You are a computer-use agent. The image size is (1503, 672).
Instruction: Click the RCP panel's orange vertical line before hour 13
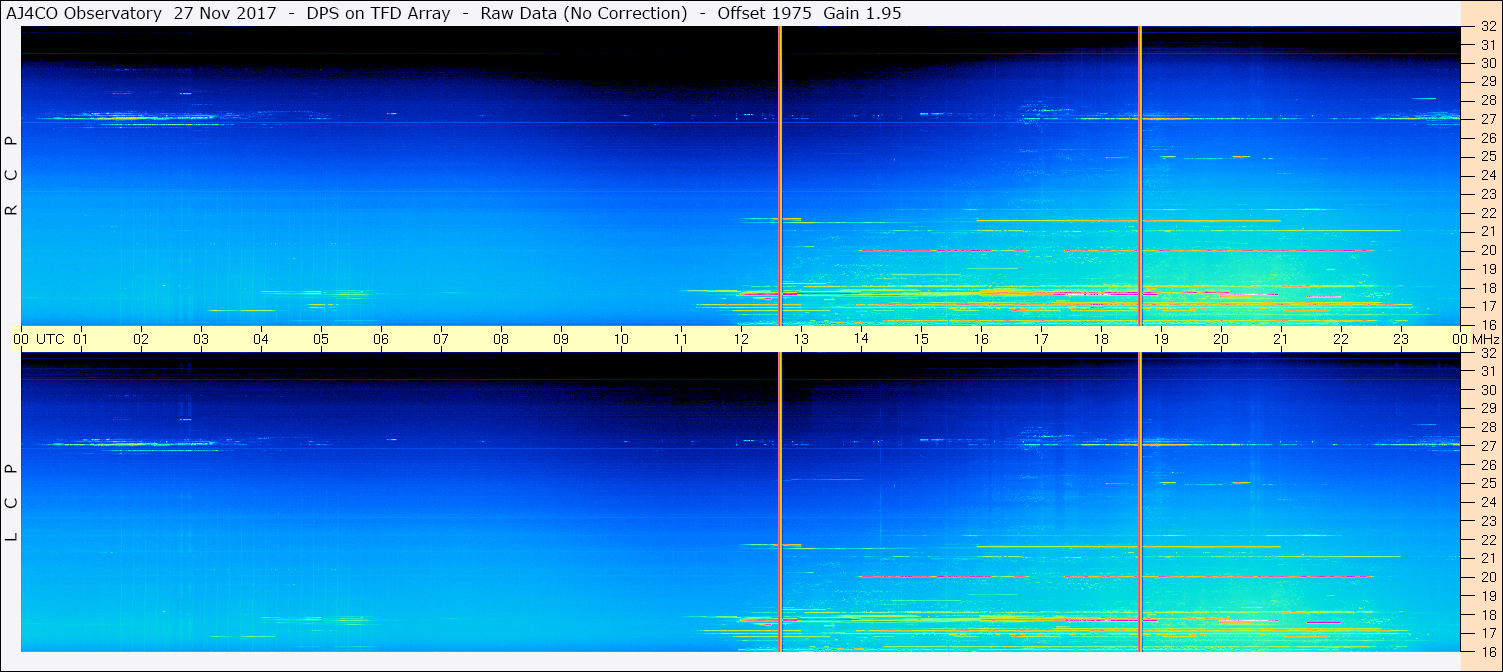pos(779,176)
